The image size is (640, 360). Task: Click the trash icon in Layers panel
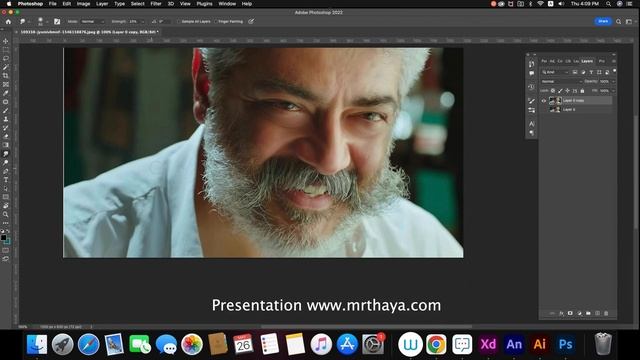click(606, 313)
